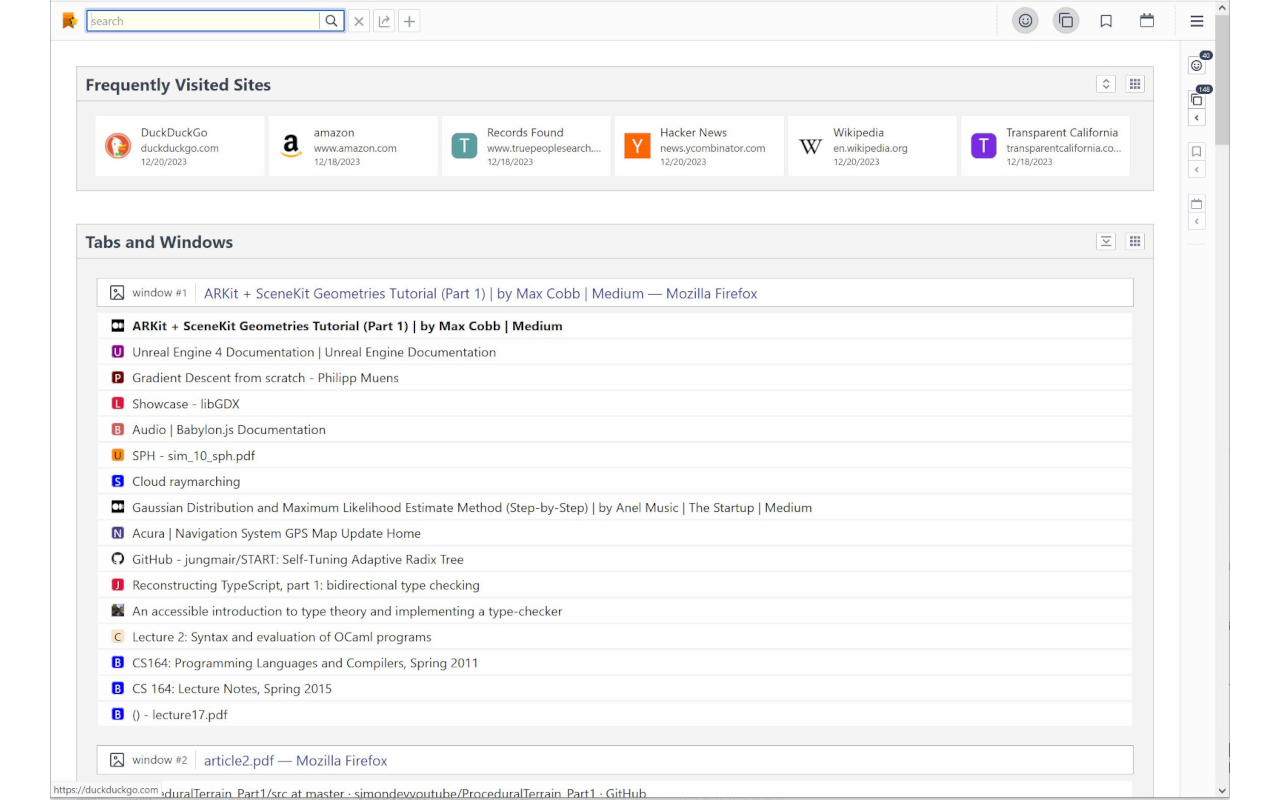Expand Frequently Visited Sites using up-down arrows
This screenshot has height=800, width=1280.
point(1106,84)
